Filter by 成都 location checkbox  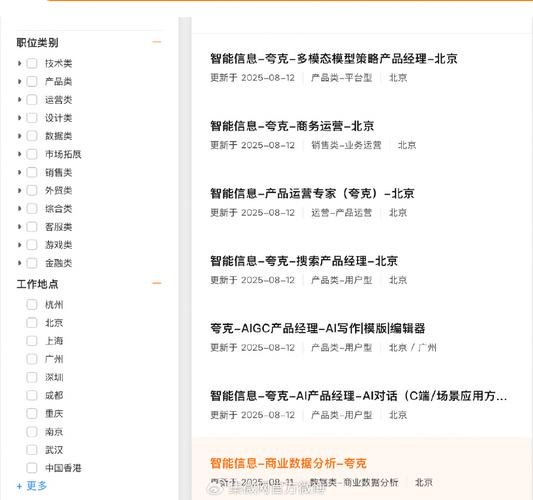tap(32, 395)
